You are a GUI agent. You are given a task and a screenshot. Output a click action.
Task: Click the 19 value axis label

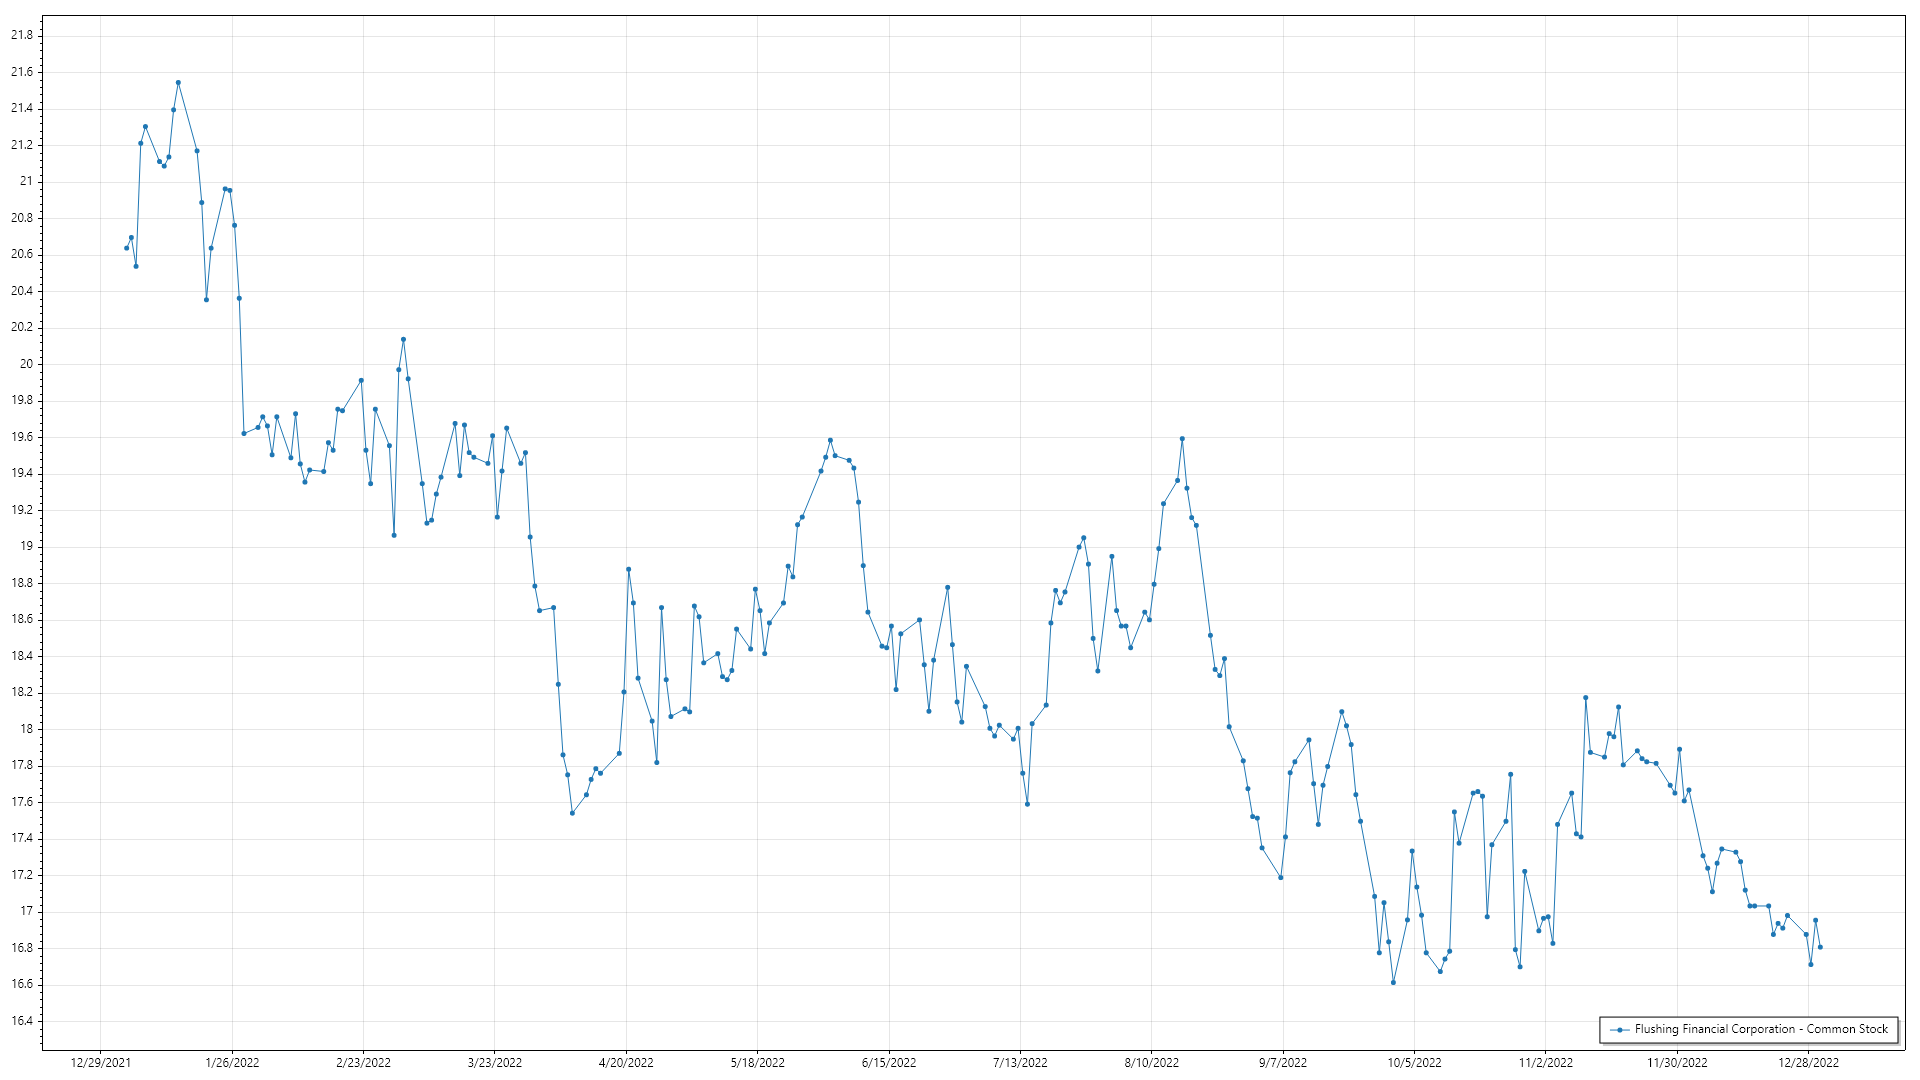pyautogui.click(x=26, y=546)
